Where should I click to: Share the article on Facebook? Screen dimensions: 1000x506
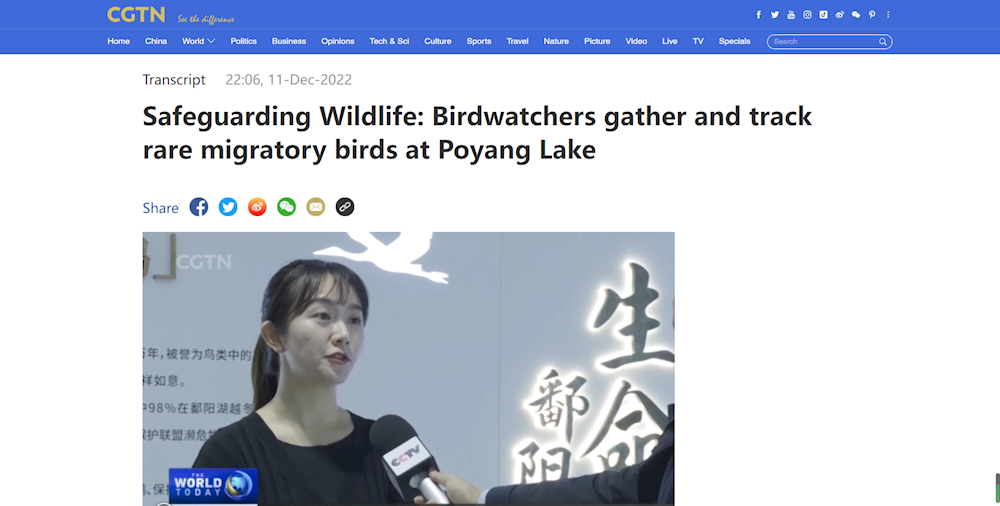pyautogui.click(x=199, y=207)
